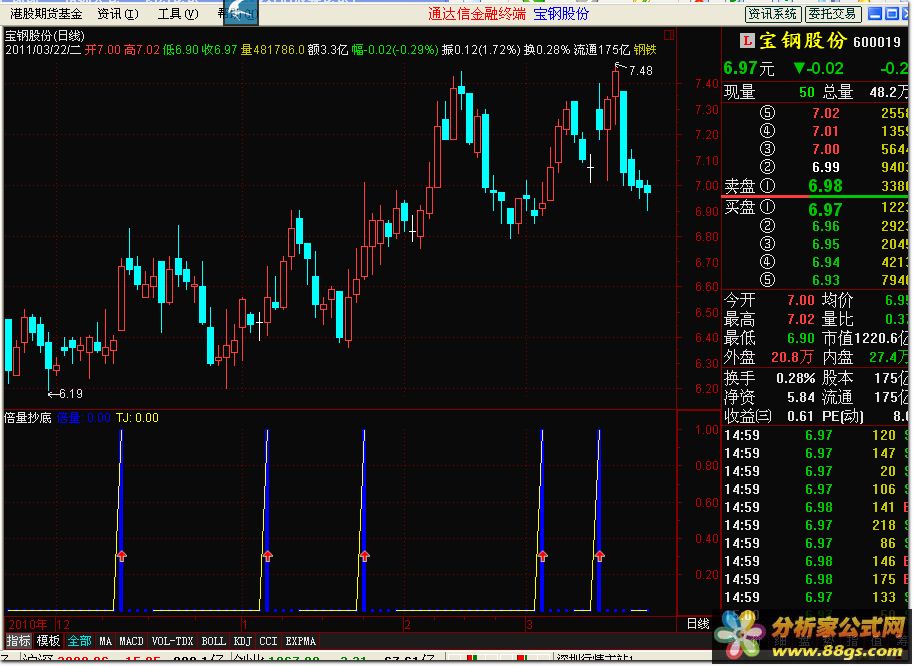The width and height of the screenshot is (914, 666).
Task: Open the 资讯(I) menu
Action: [118, 13]
